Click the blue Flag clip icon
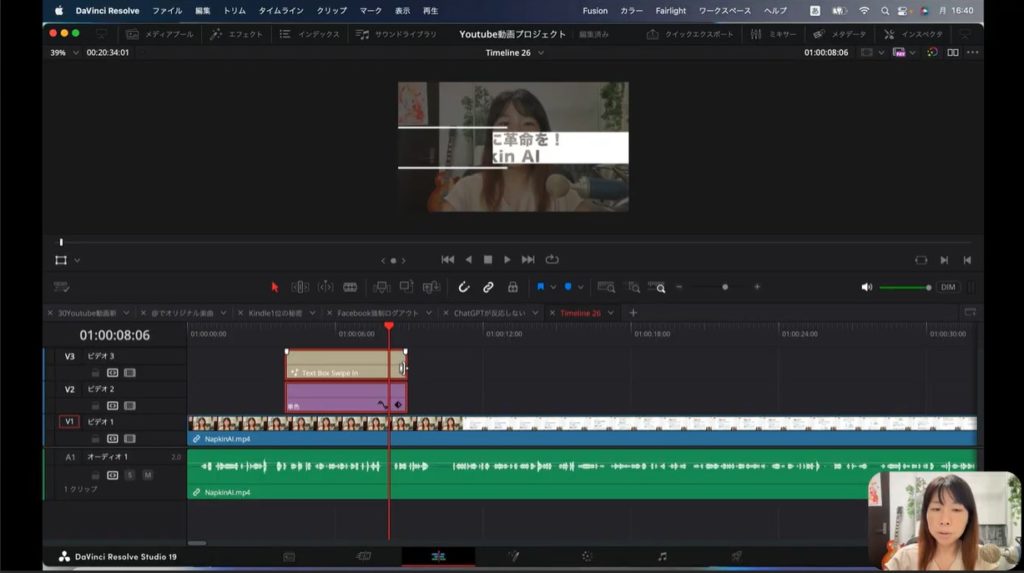Image resolution: width=1024 pixels, height=573 pixels. pyautogui.click(x=541, y=287)
